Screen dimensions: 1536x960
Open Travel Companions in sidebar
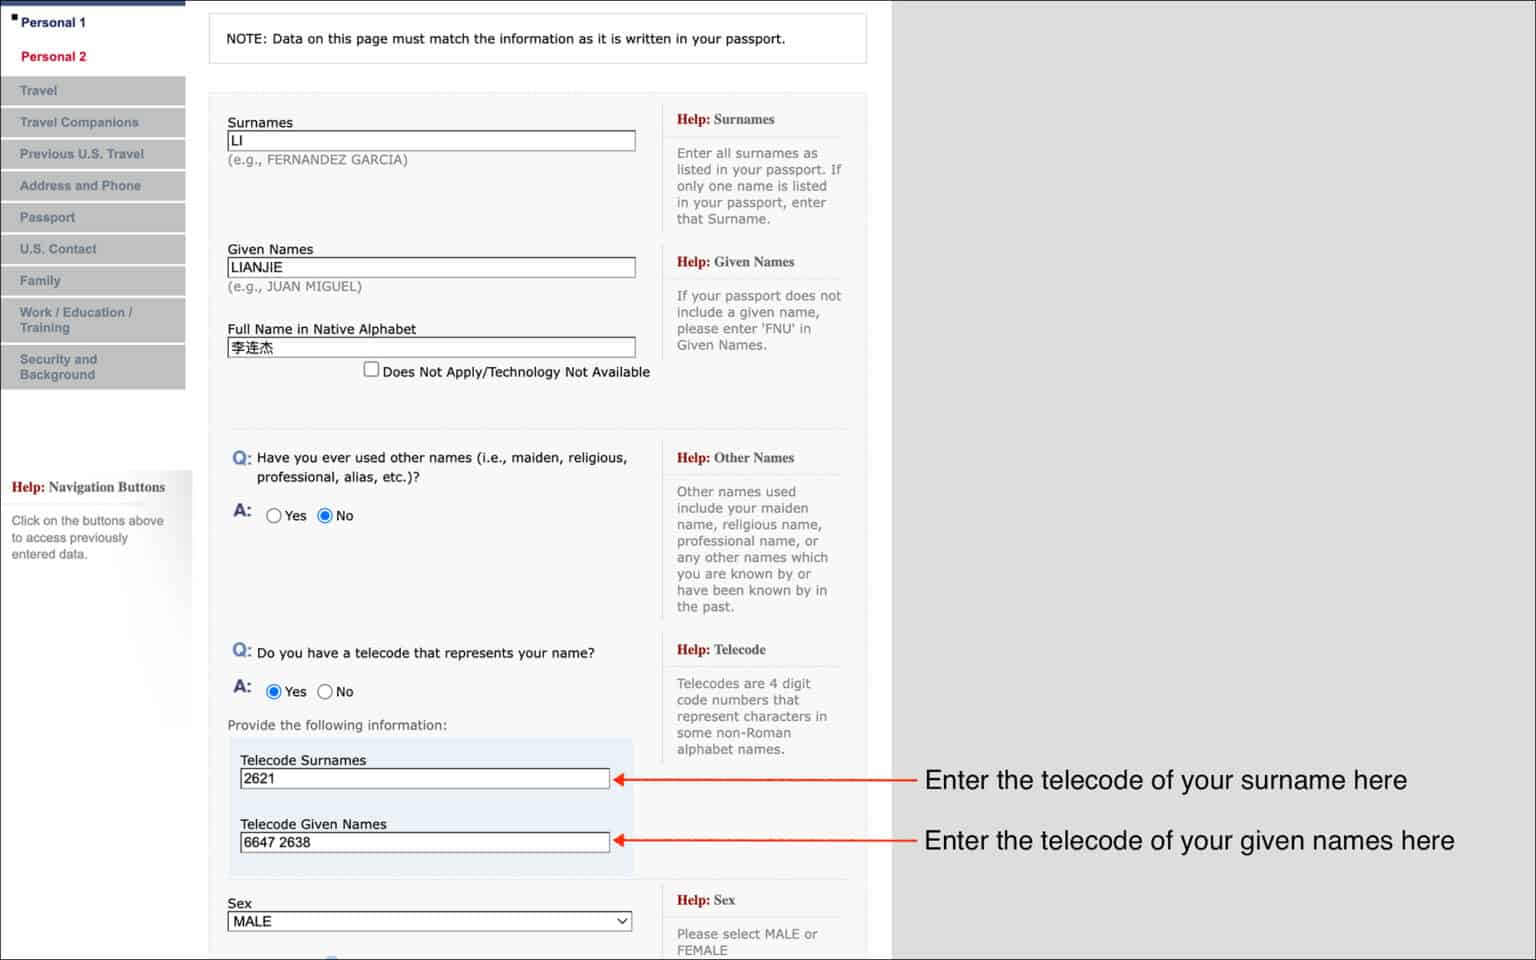[x=79, y=122]
